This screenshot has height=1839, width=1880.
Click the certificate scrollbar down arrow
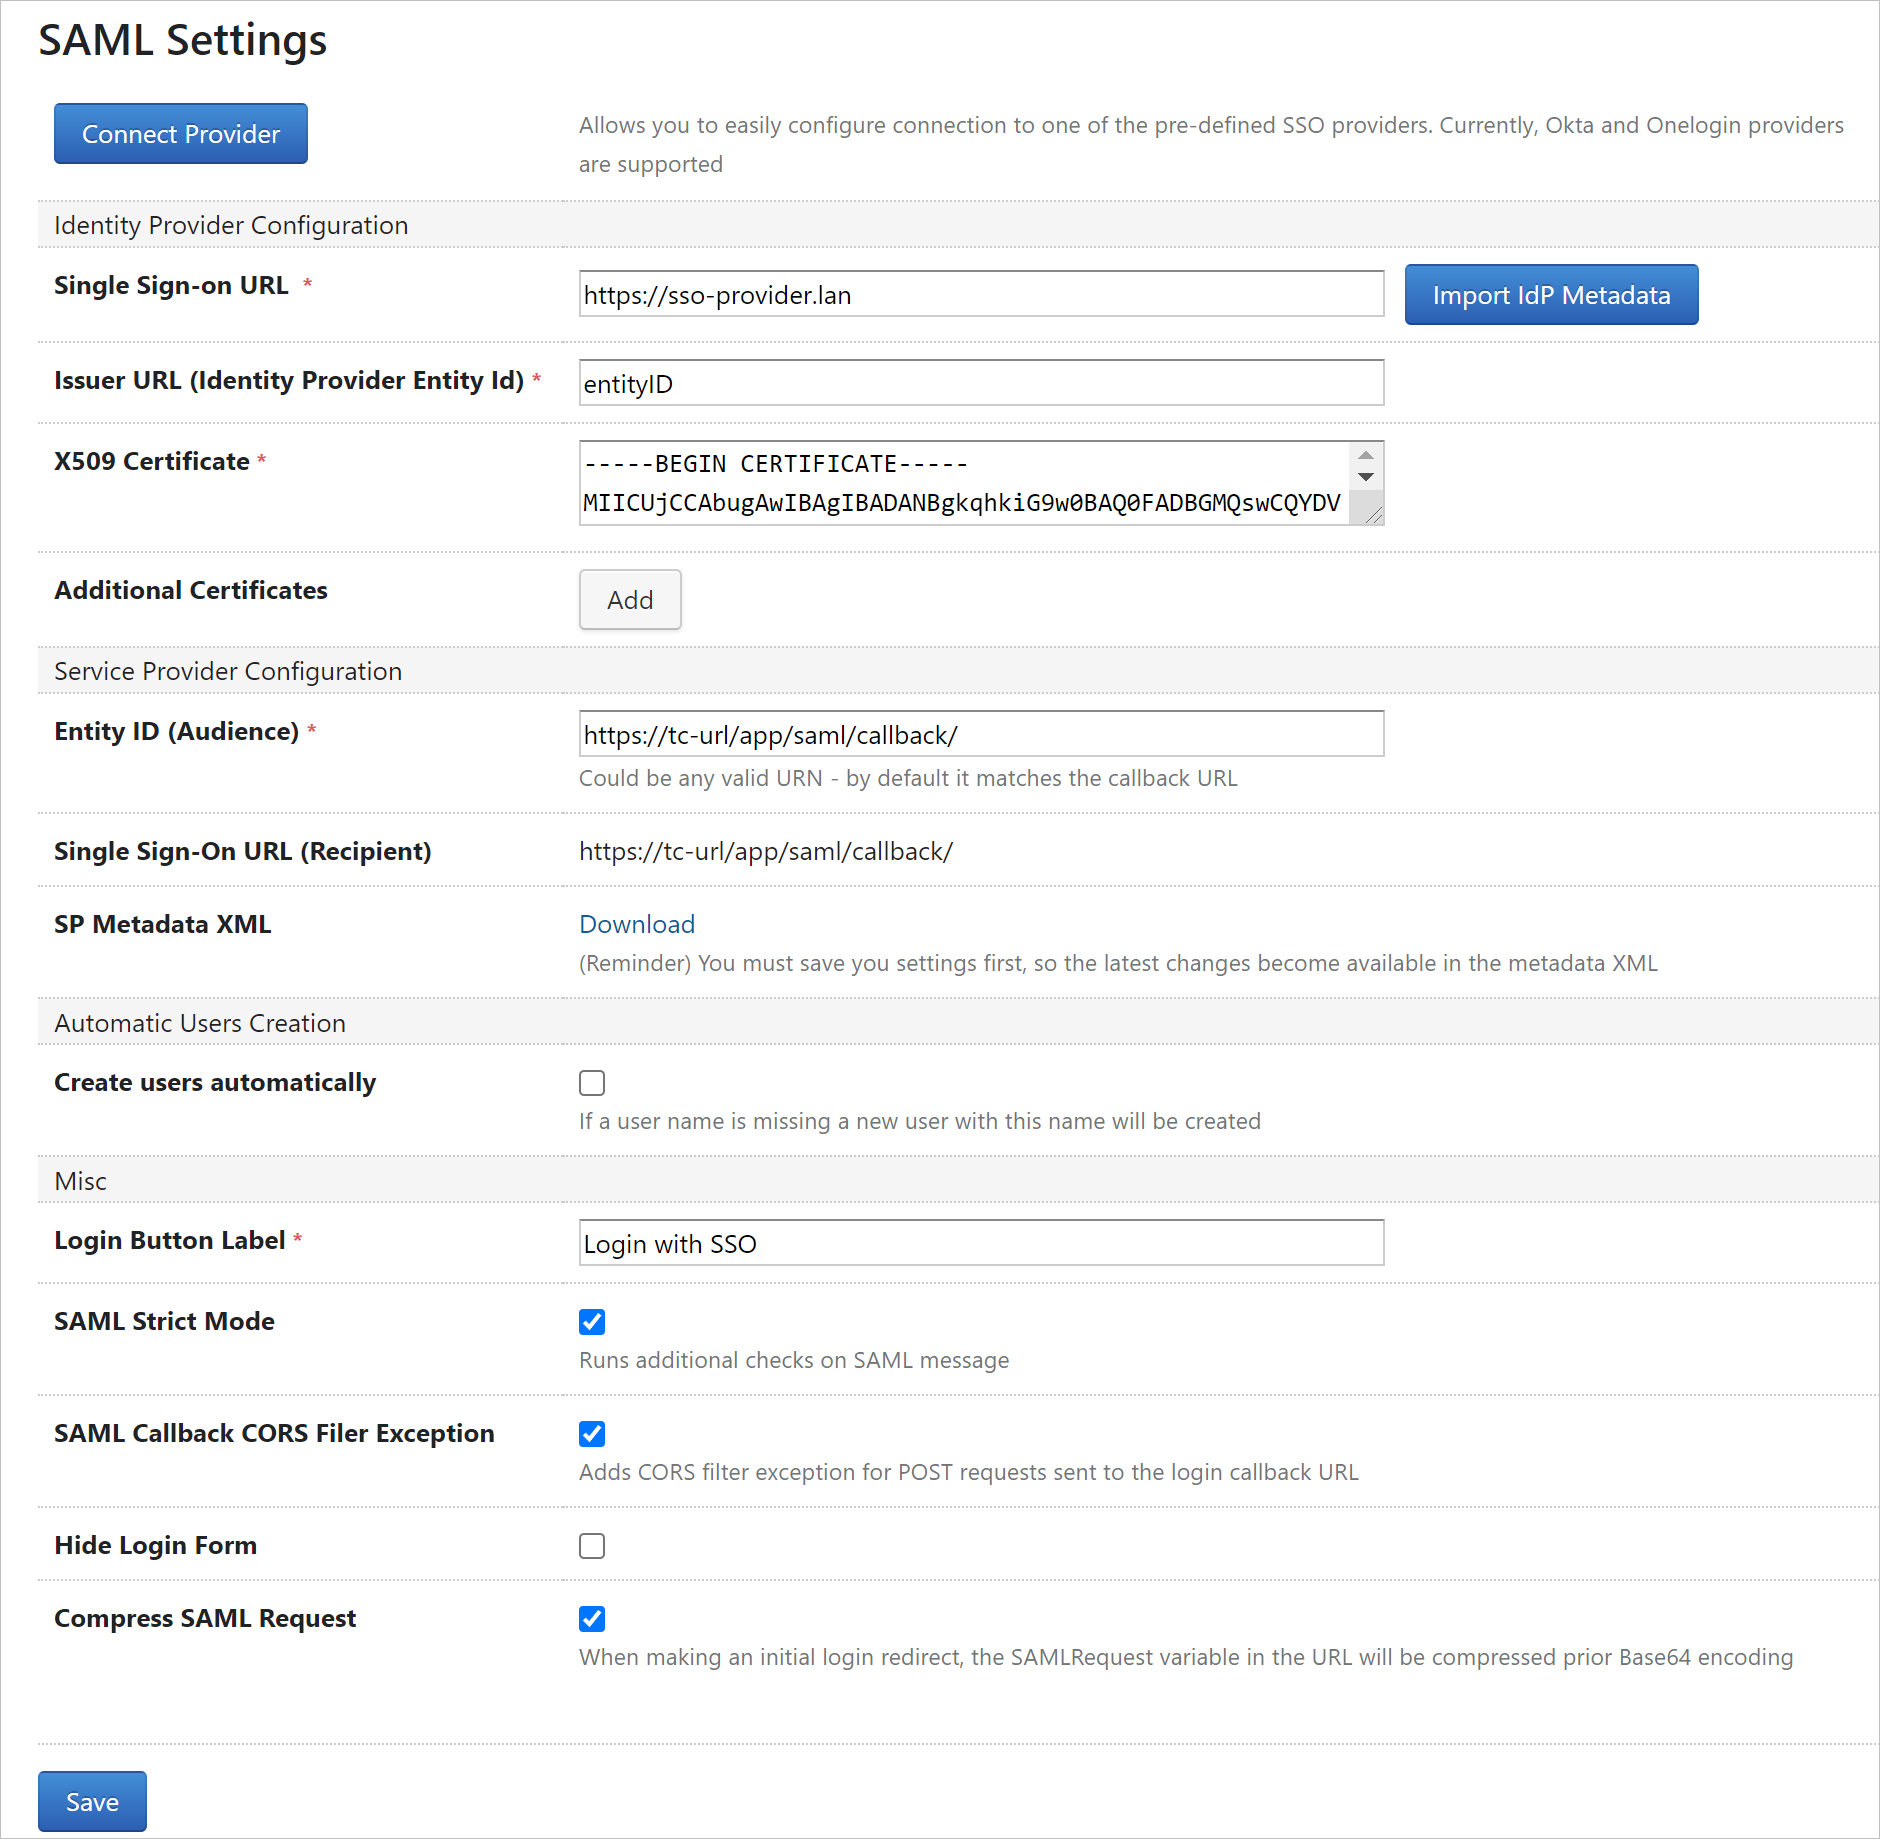coord(1366,477)
